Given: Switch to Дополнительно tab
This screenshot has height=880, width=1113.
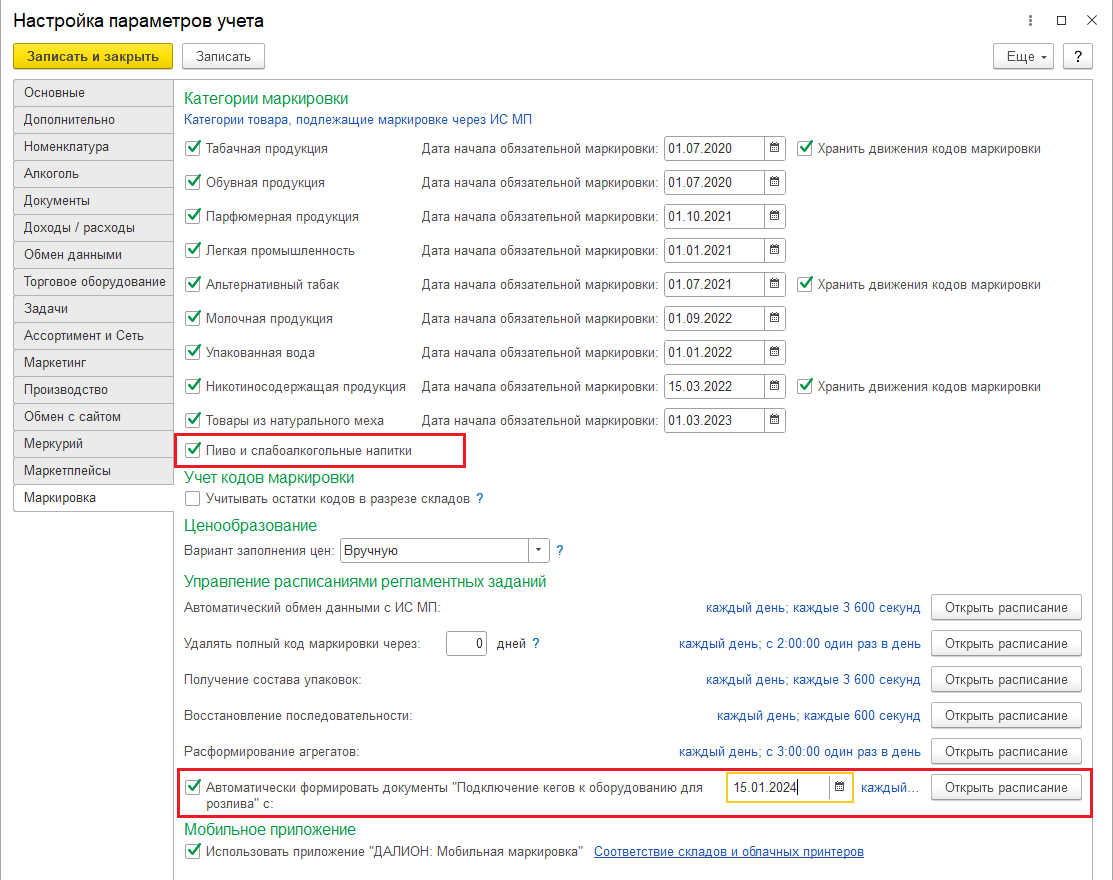Looking at the screenshot, I should [93, 120].
